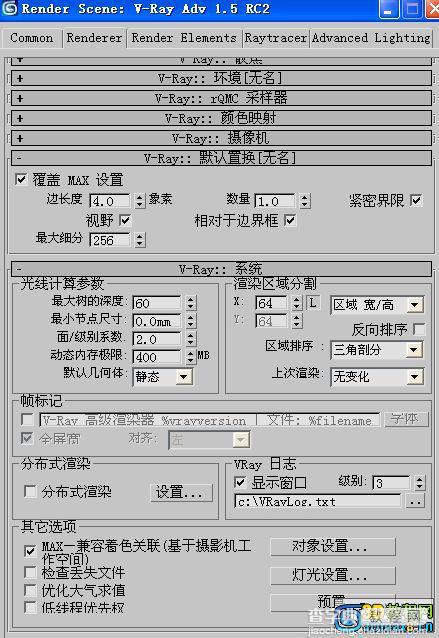Toggle the L lock button for region size
This screenshot has height=638, width=439.
click(312, 303)
